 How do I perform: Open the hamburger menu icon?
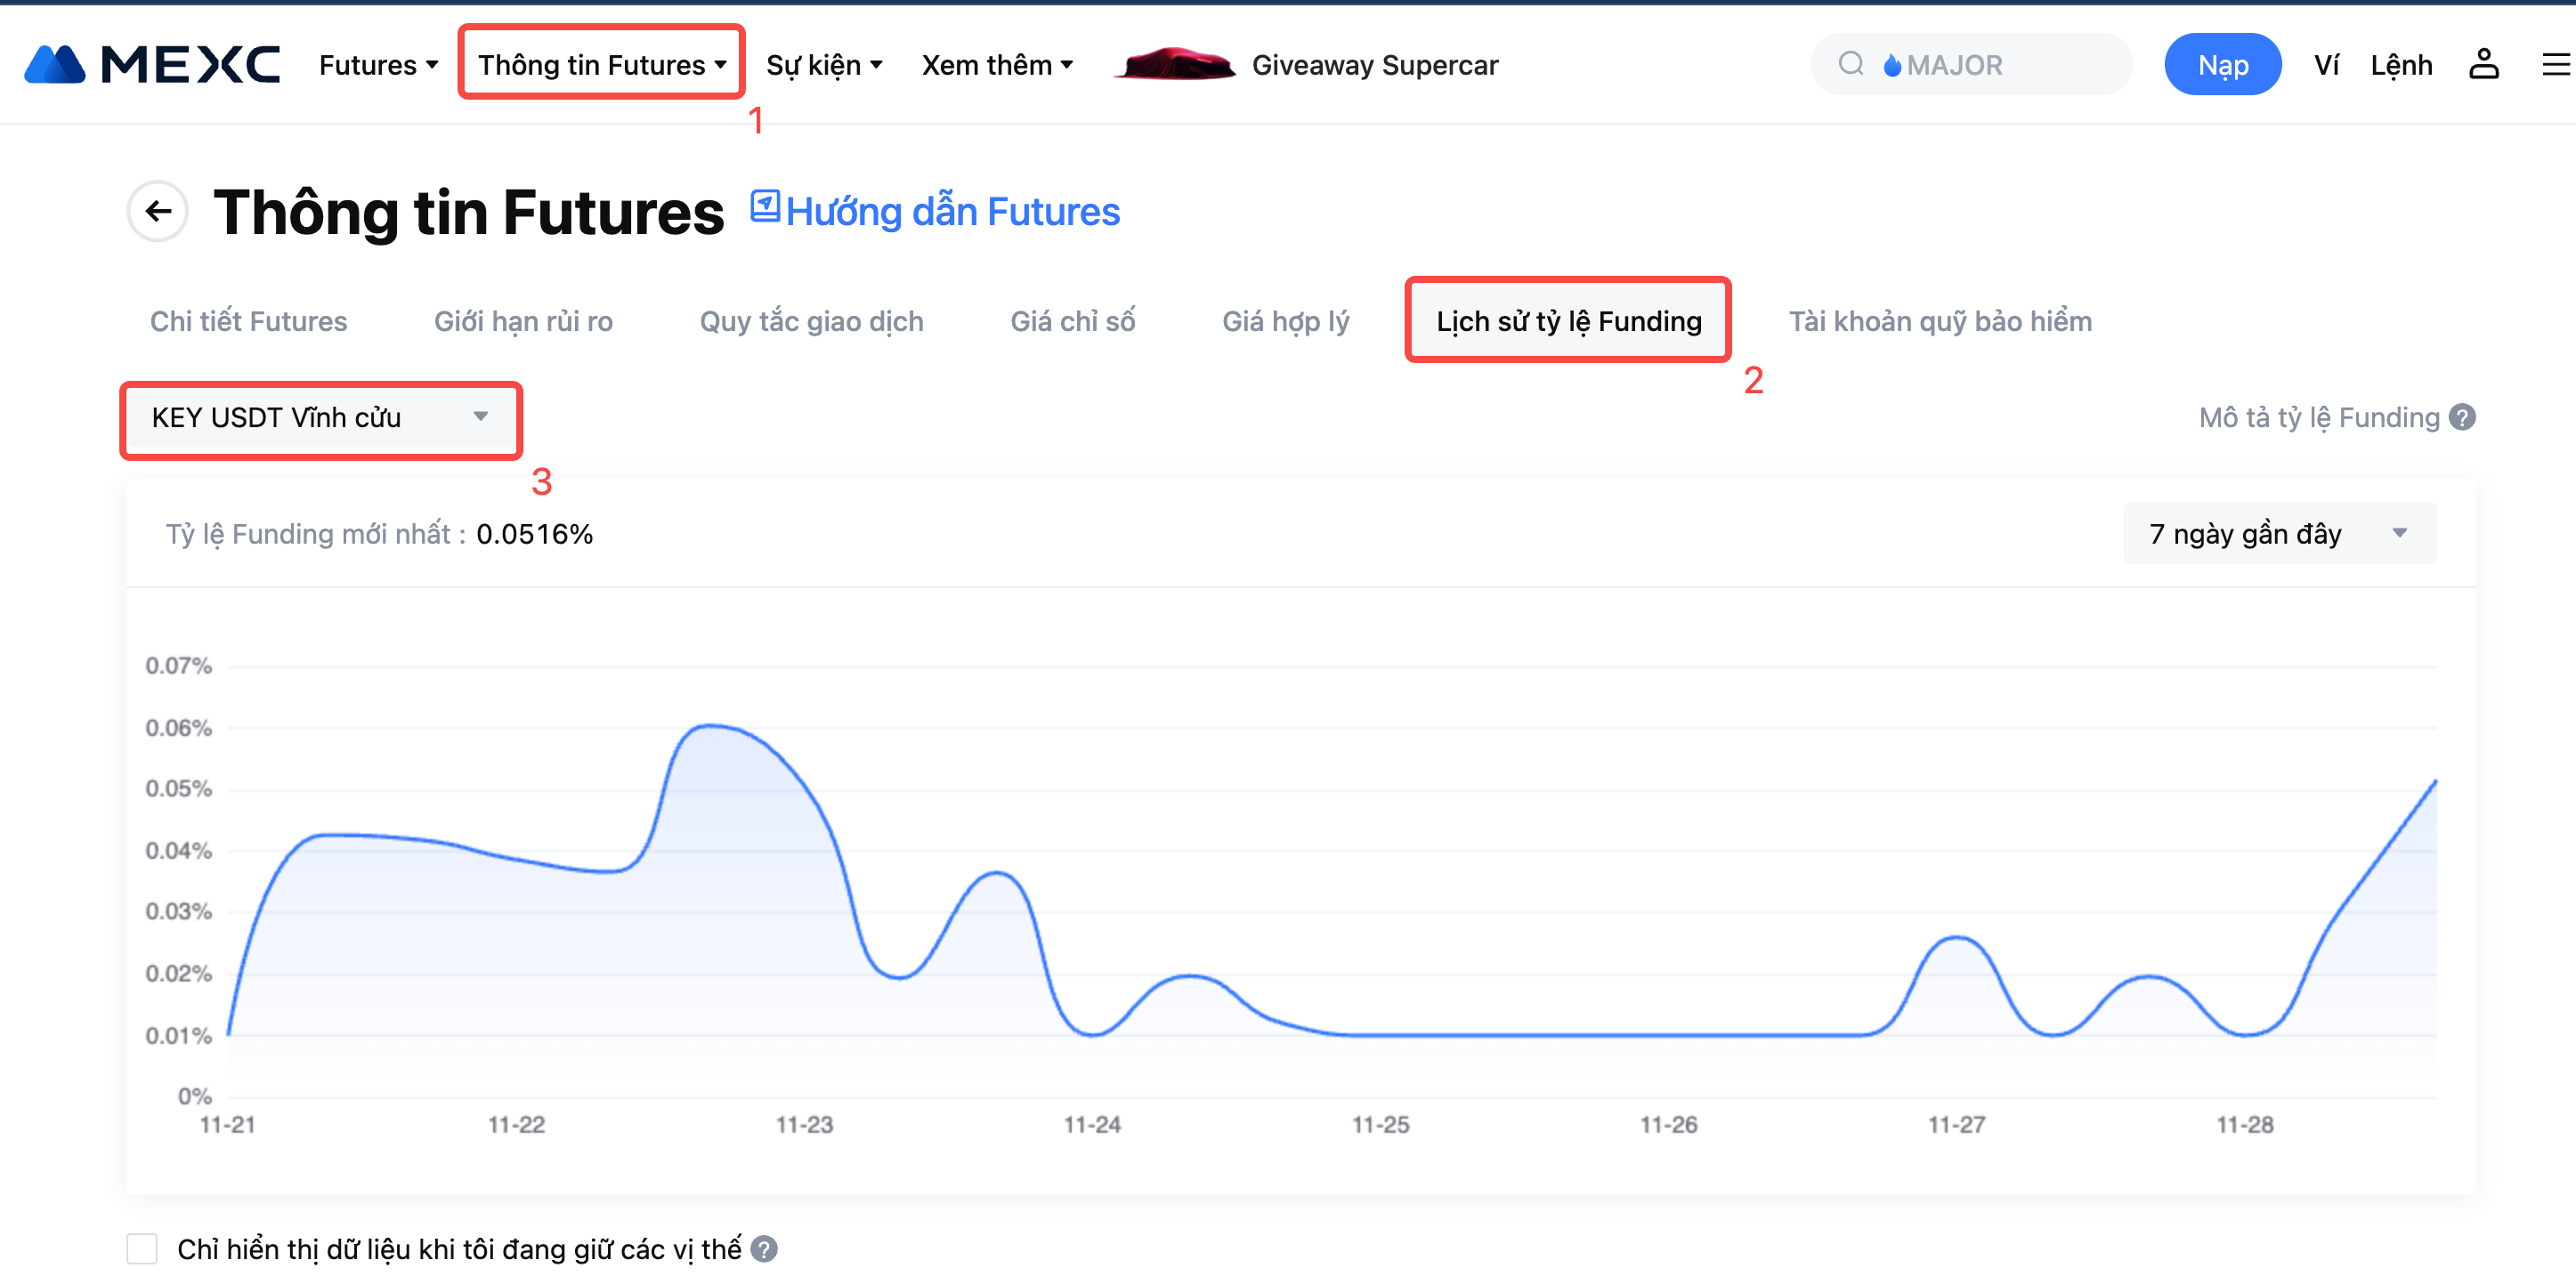[2555, 65]
